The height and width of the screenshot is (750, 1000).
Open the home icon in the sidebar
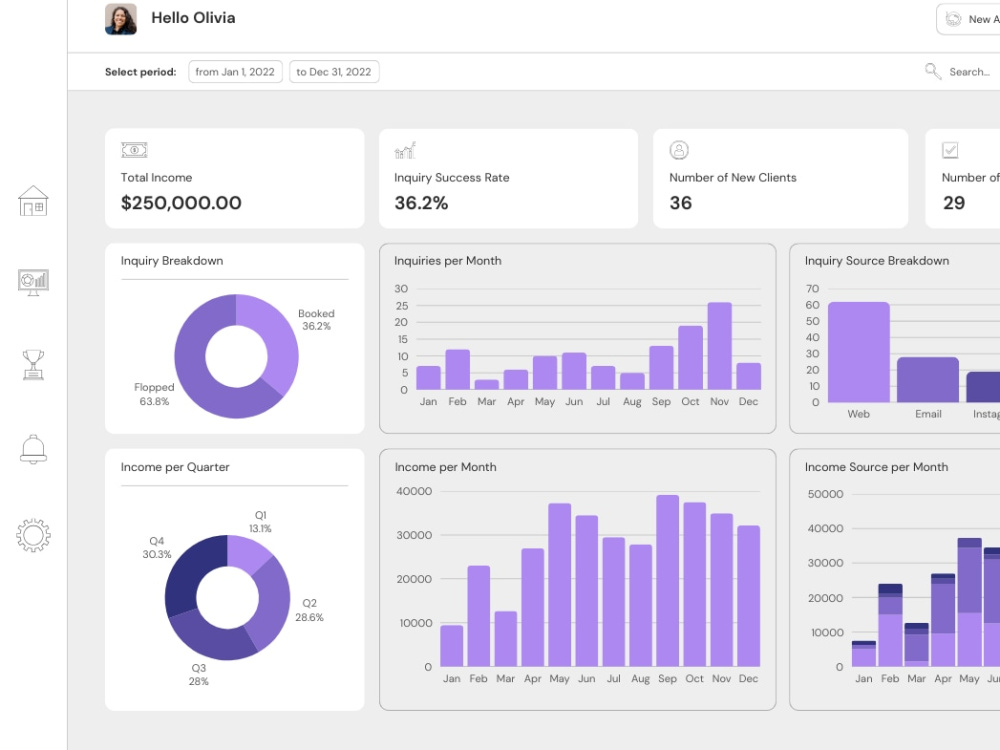pyautogui.click(x=33, y=201)
